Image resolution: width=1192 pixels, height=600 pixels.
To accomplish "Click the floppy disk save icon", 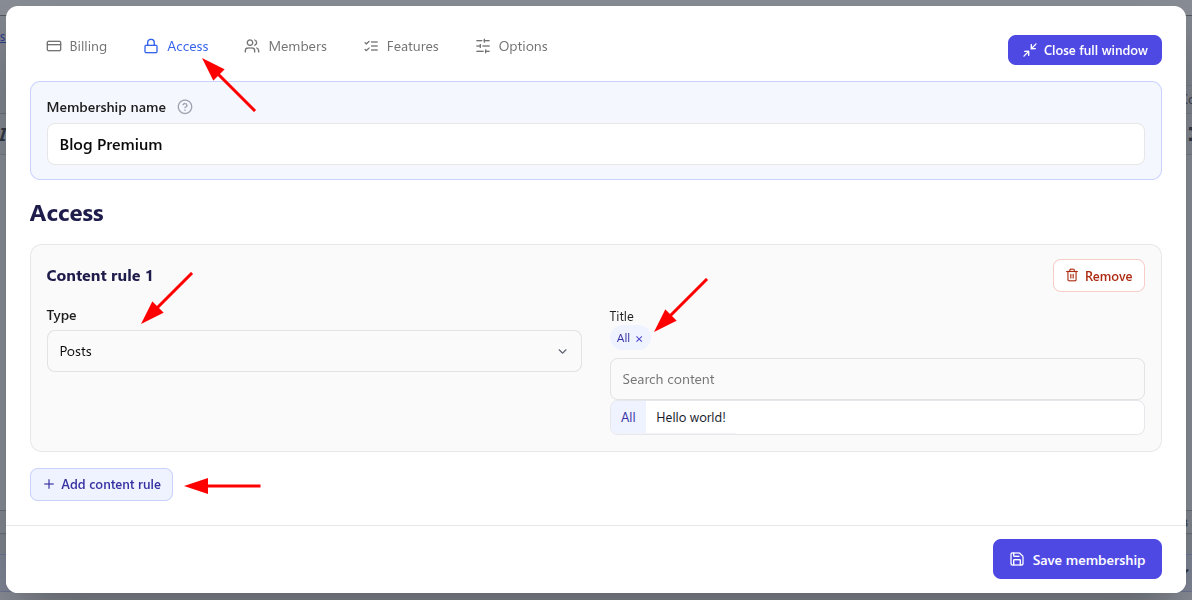I will point(1016,559).
